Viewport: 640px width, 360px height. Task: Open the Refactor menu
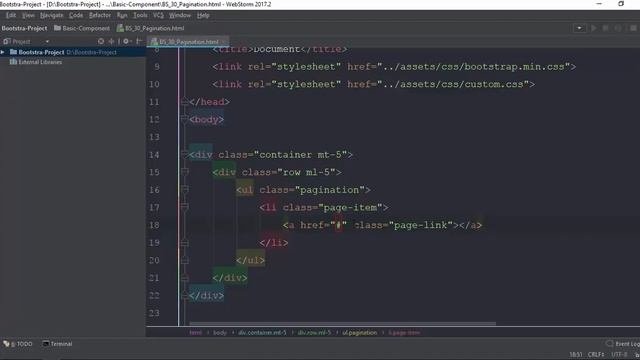(x=100, y=15)
